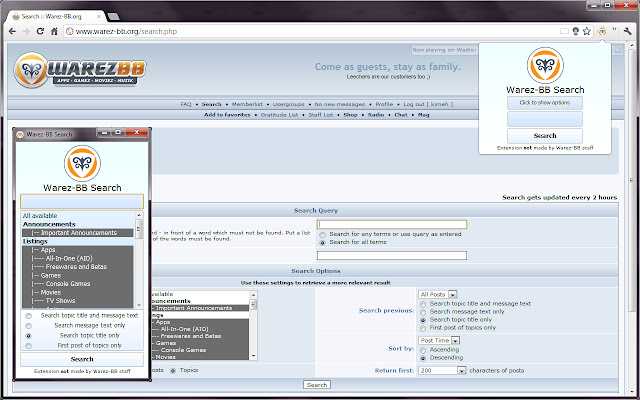640x400 pixels.
Task: Click the Warez-BB extension toolbar icon
Action: point(602,31)
